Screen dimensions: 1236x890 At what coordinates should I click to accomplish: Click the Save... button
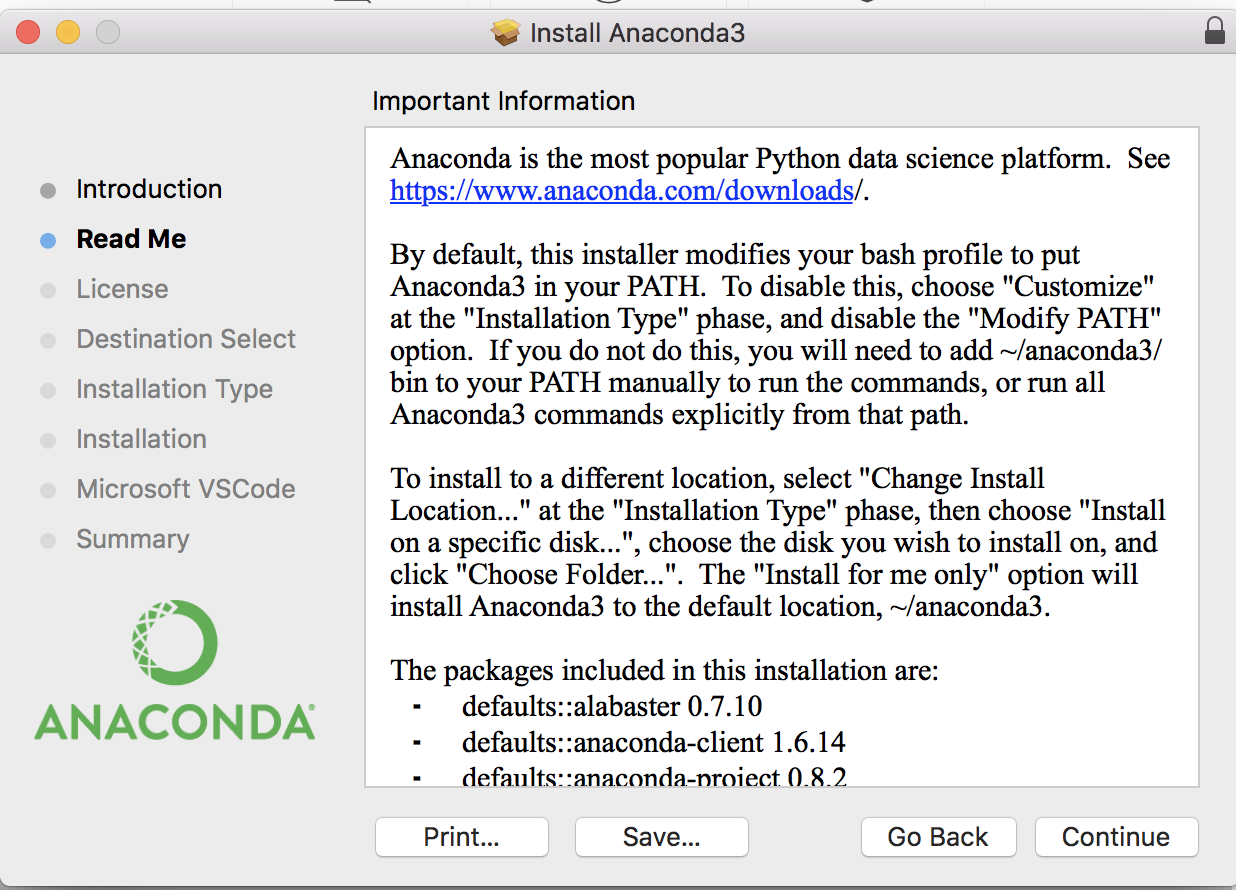[661, 837]
